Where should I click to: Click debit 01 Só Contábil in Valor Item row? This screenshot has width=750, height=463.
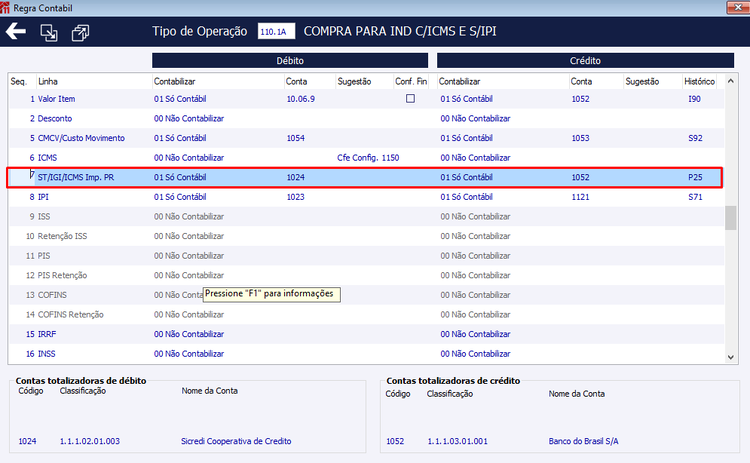[180, 99]
